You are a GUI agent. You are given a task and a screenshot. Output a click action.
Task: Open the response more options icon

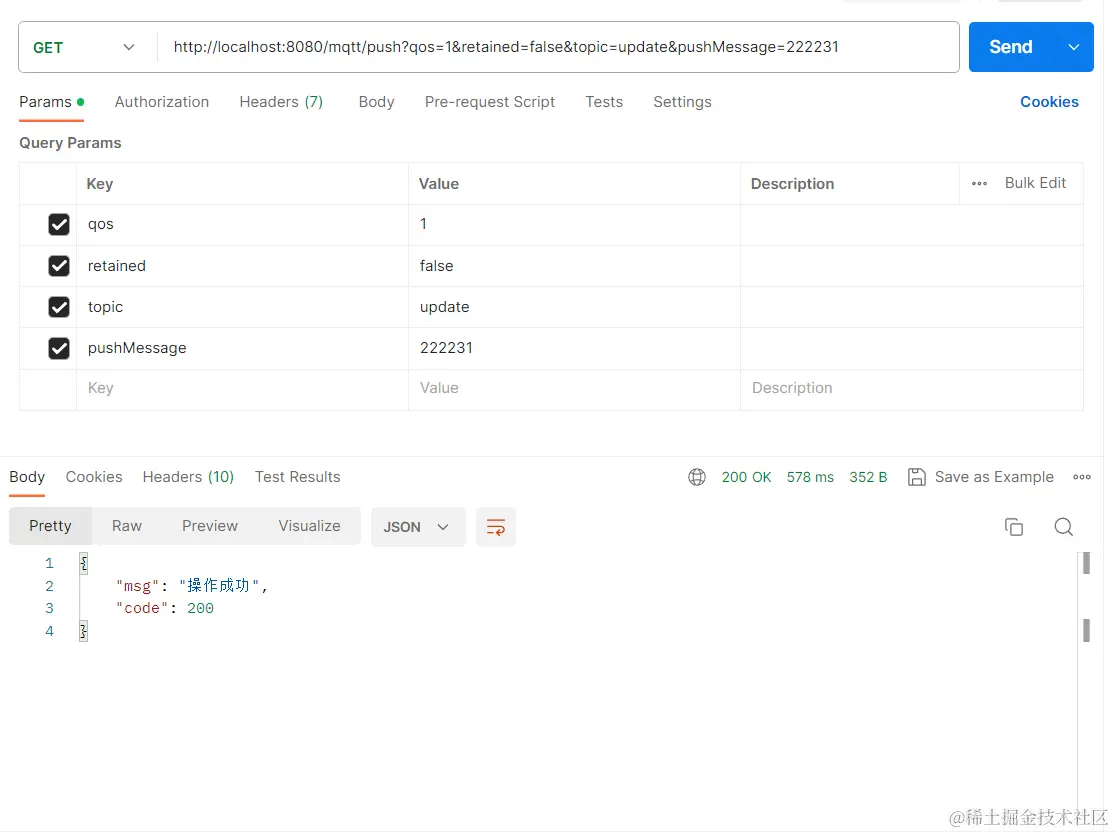click(1082, 477)
